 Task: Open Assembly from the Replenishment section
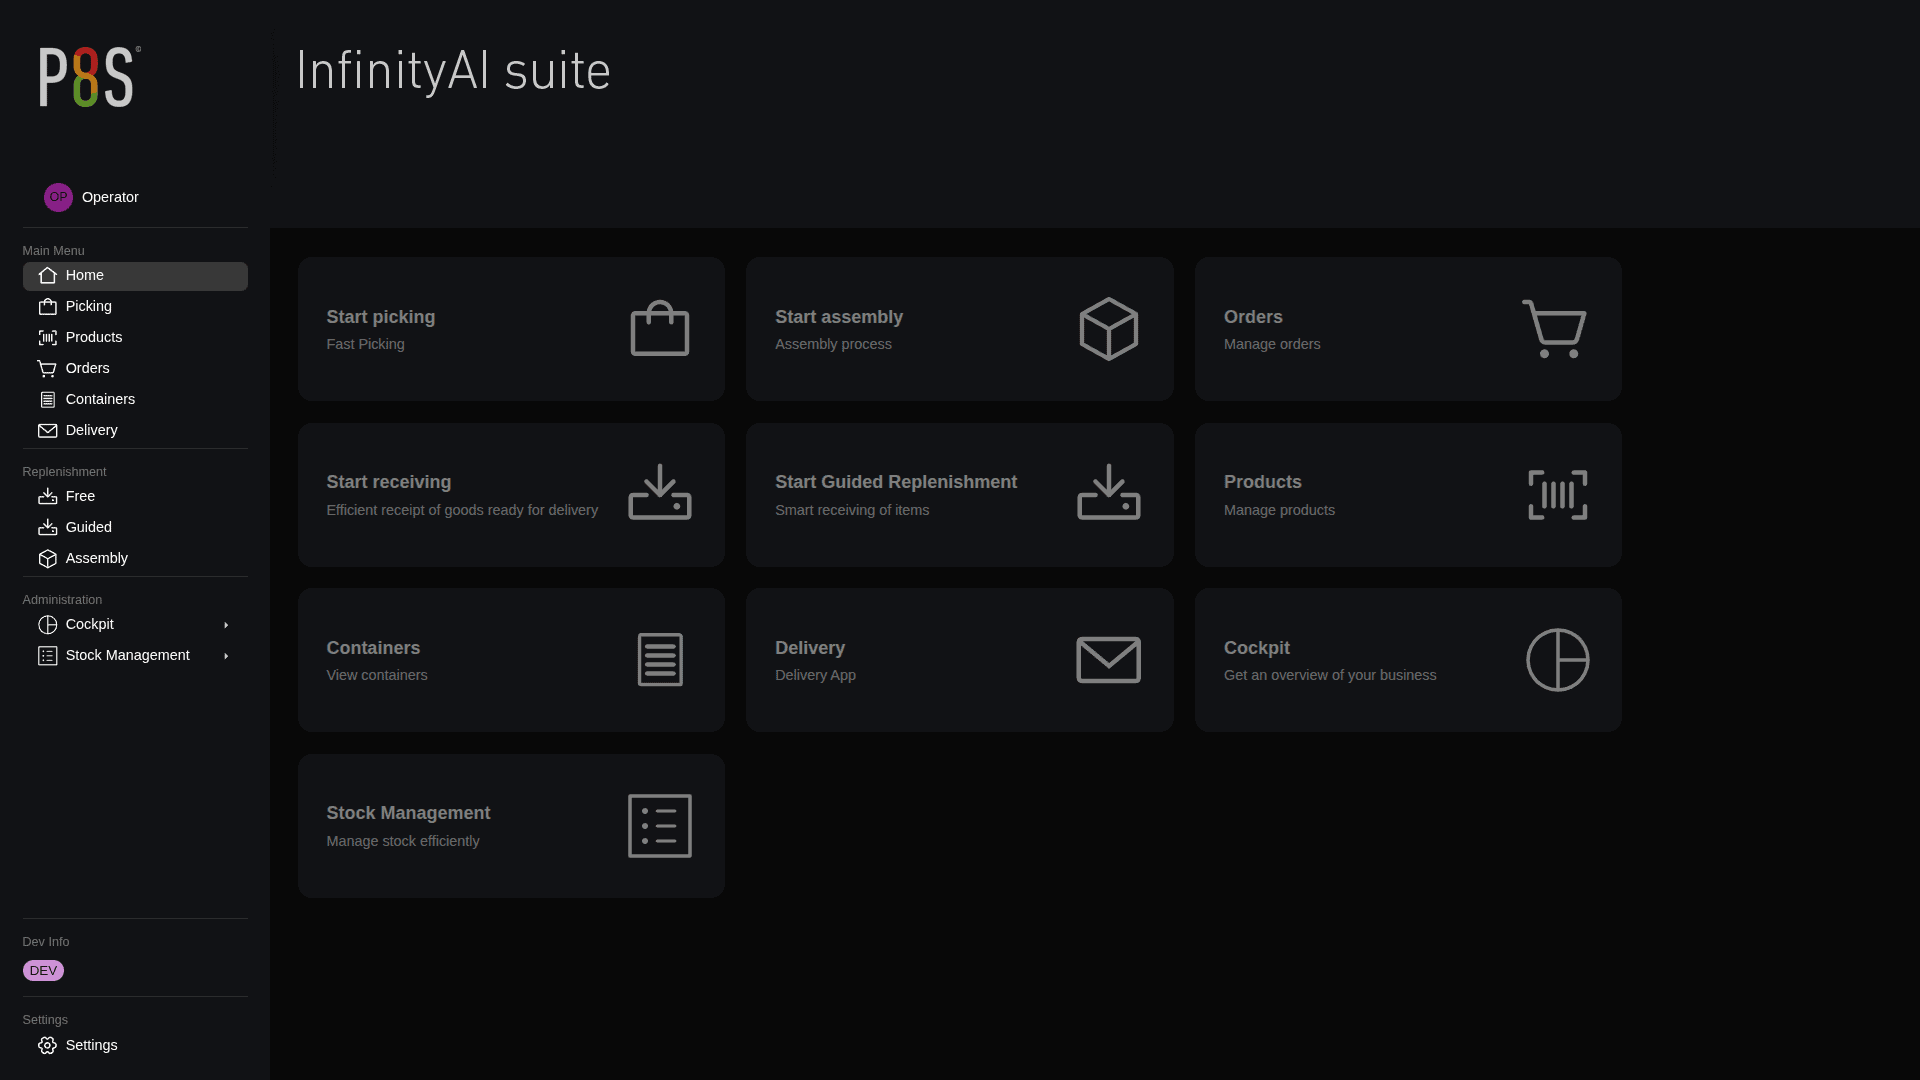(x=96, y=559)
